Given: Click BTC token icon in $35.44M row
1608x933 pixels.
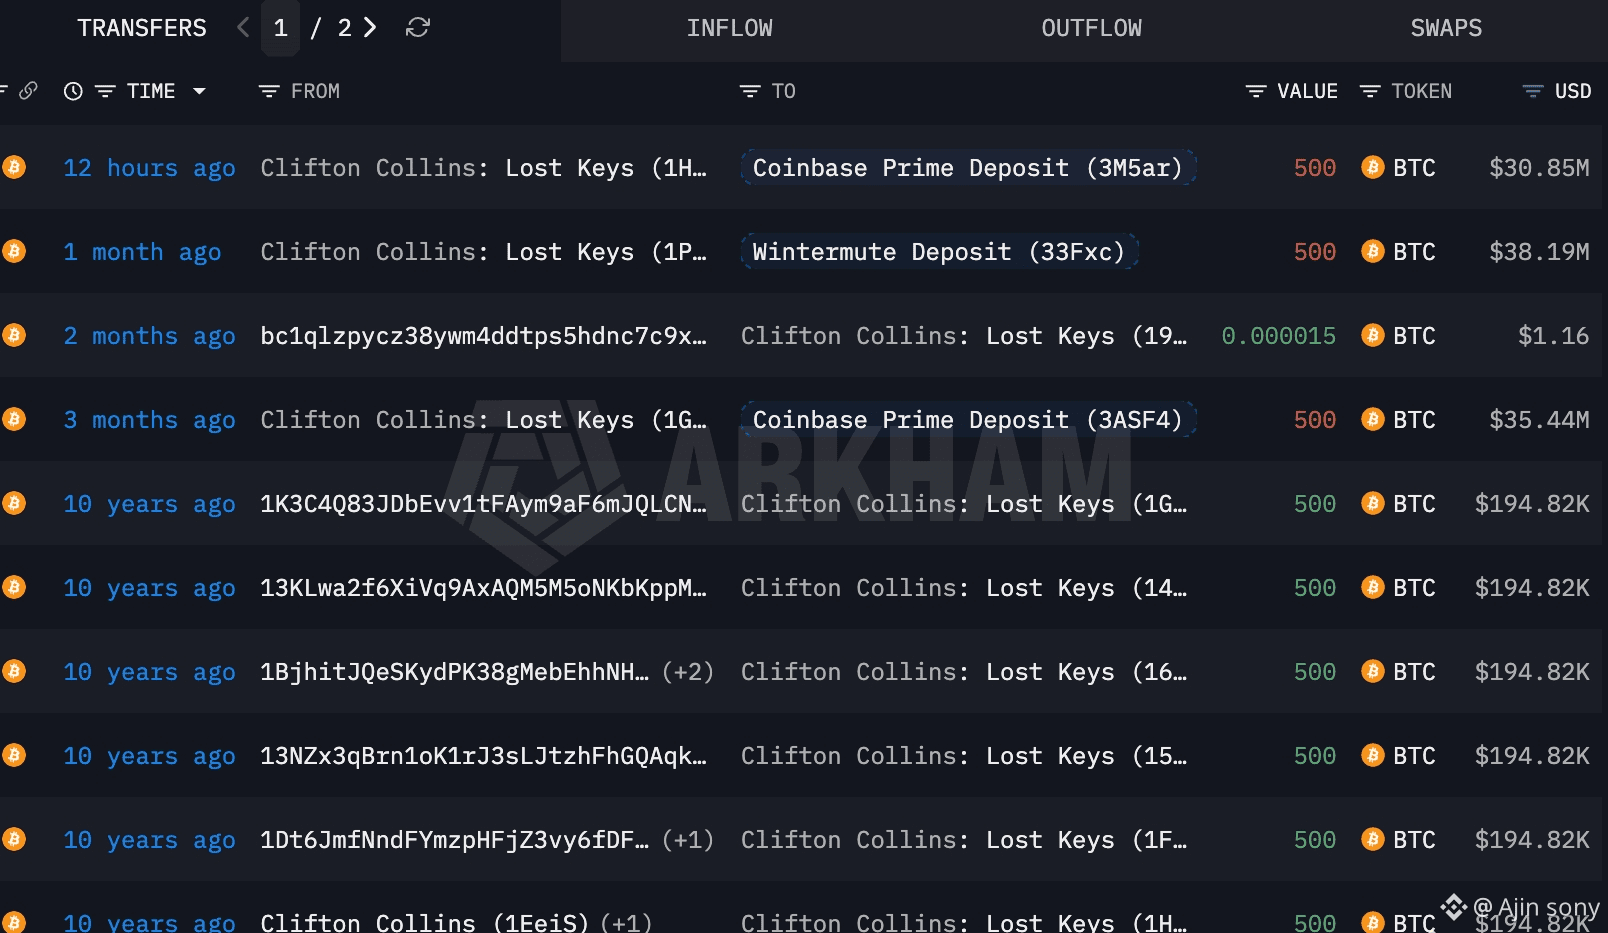Looking at the screenshot, I should click(1373, 419).
